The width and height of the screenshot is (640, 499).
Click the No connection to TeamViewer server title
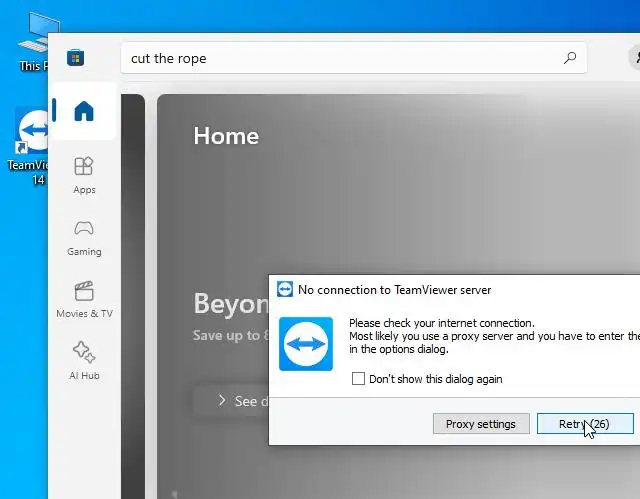coord(394,290)
